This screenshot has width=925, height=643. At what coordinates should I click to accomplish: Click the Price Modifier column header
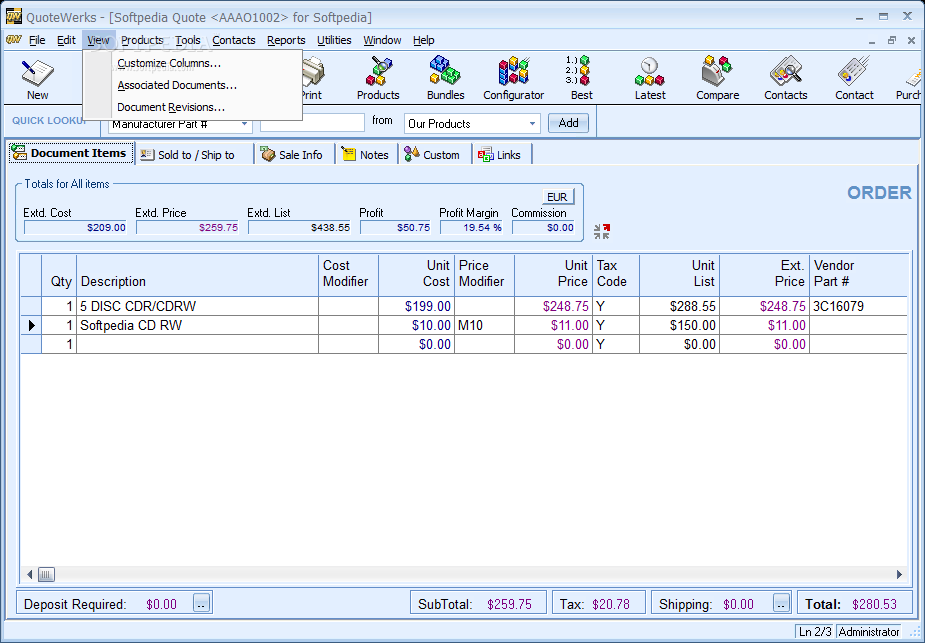484,275
